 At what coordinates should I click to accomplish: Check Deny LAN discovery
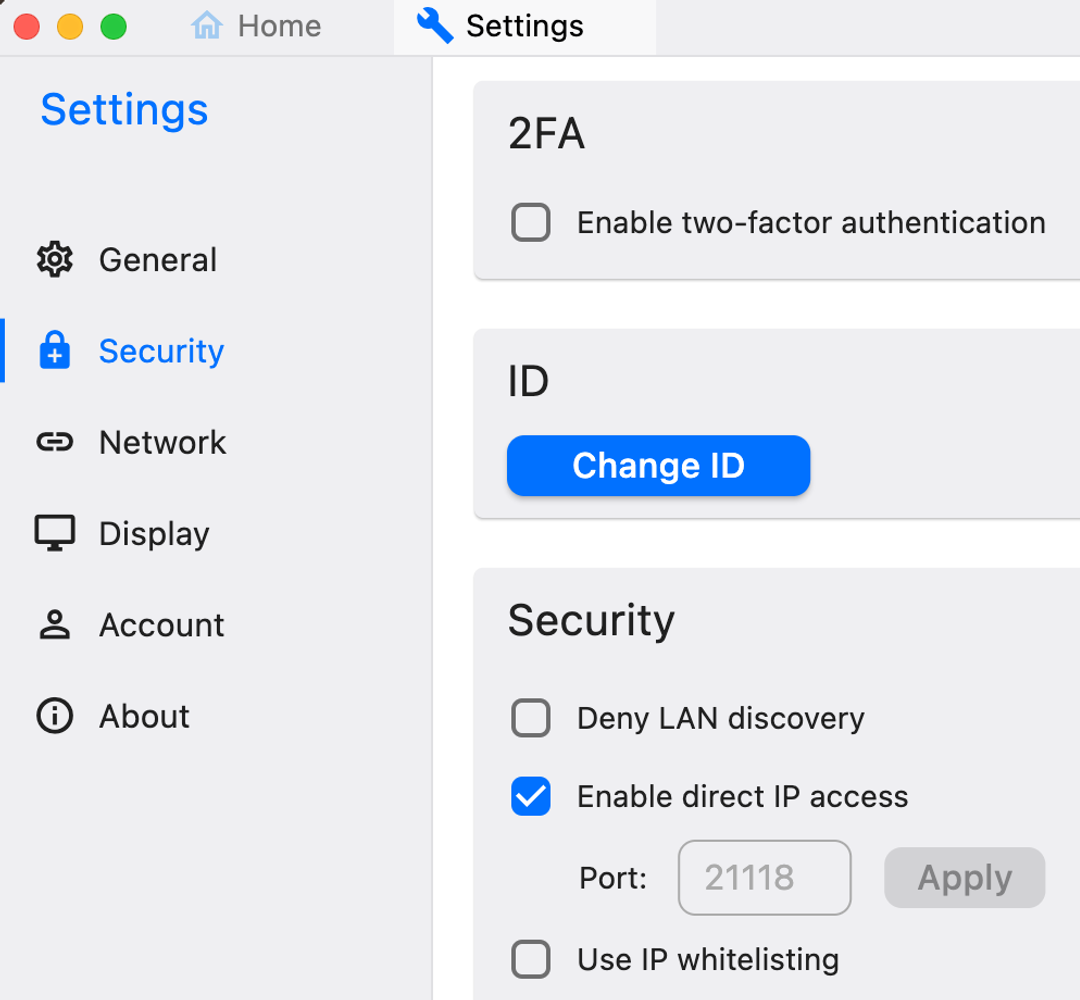click(x=530, y=717)
